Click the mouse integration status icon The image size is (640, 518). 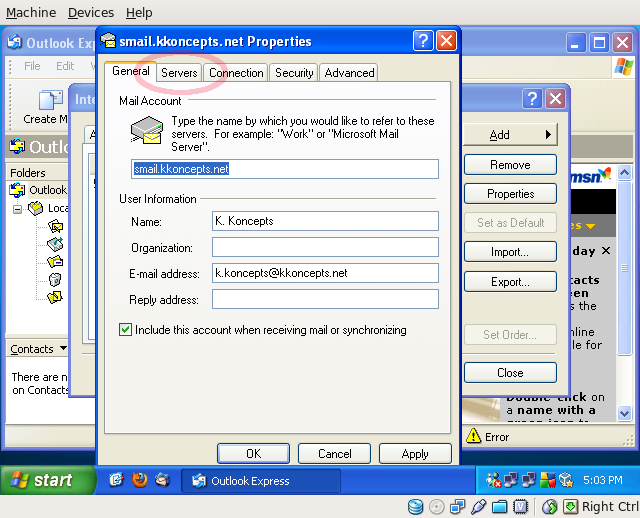pyautogui.click(x=550, y=507)
